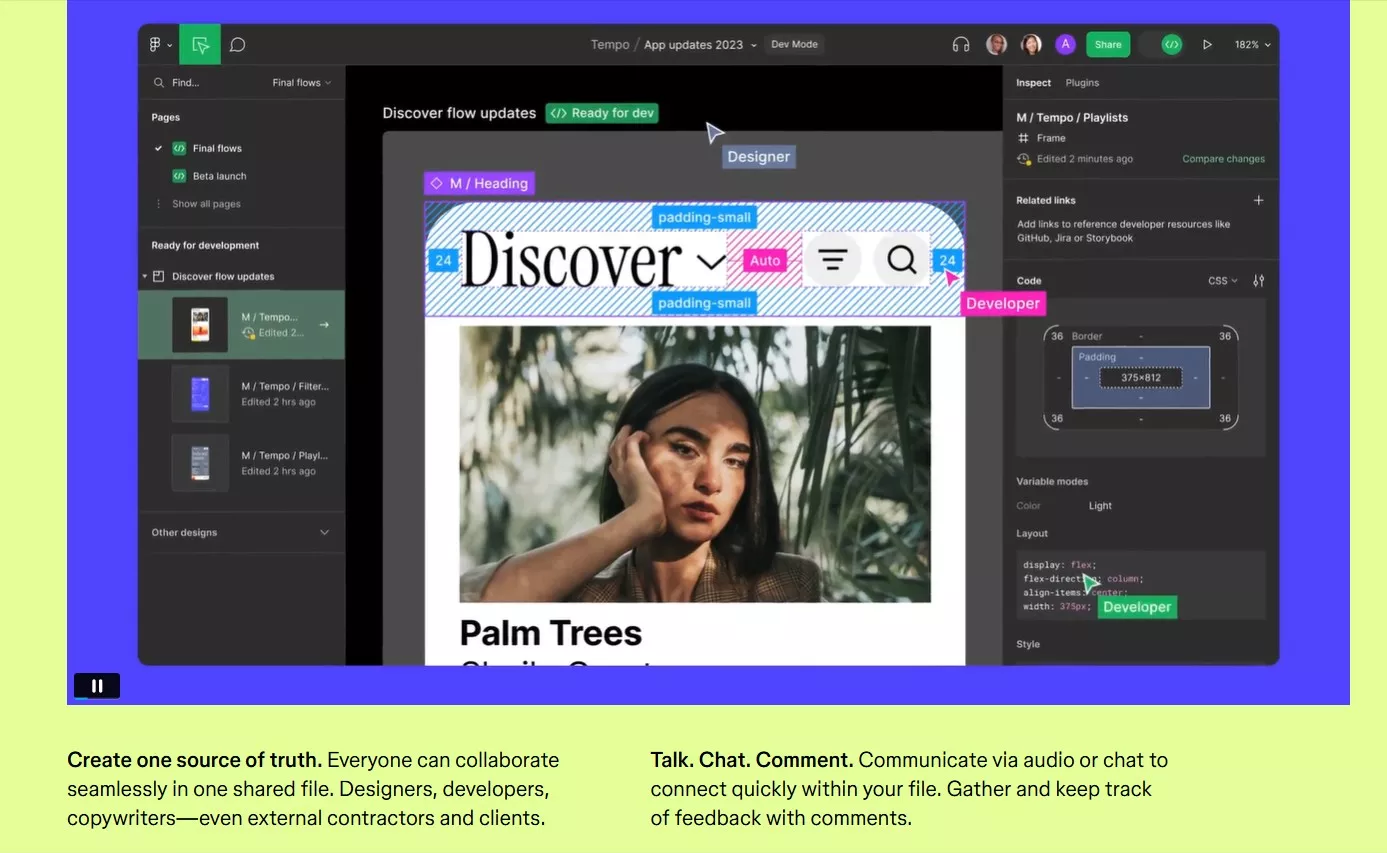Switch to the Plugins tab
1387x853 pixels.
point(1082,83)
